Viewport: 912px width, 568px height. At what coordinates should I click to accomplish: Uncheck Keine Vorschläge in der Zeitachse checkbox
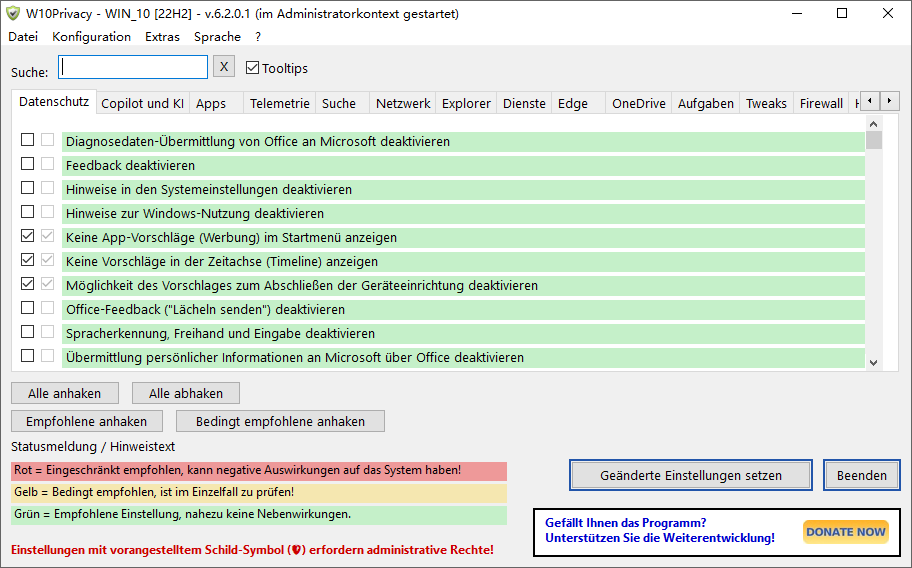(x=27, y=259)
